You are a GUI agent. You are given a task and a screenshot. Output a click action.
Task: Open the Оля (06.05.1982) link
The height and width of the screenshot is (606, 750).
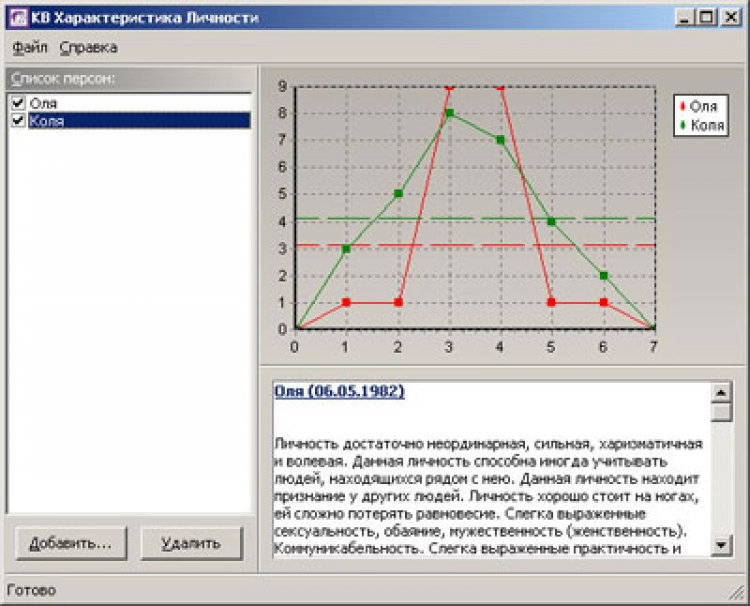coord(340,391)
